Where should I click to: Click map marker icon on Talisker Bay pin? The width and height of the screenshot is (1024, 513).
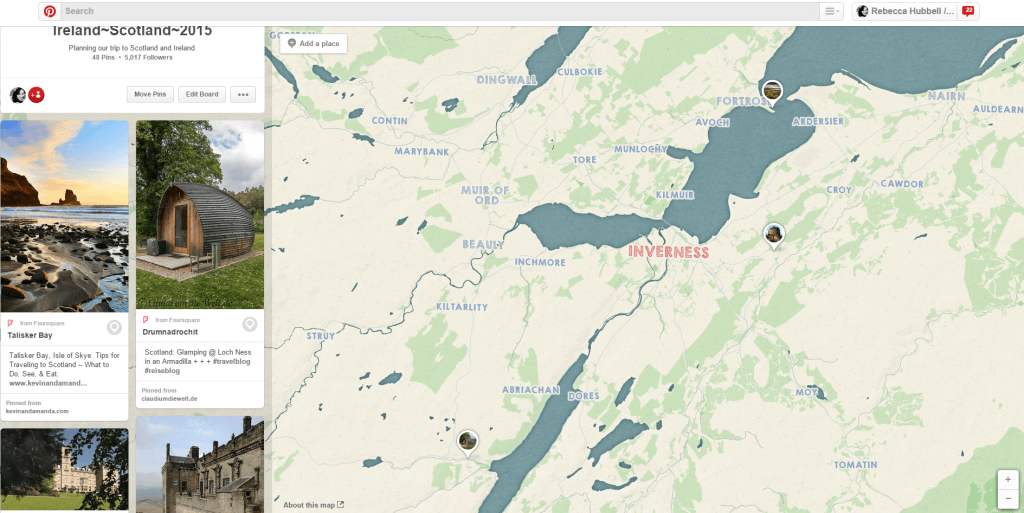tap(114, 328)
